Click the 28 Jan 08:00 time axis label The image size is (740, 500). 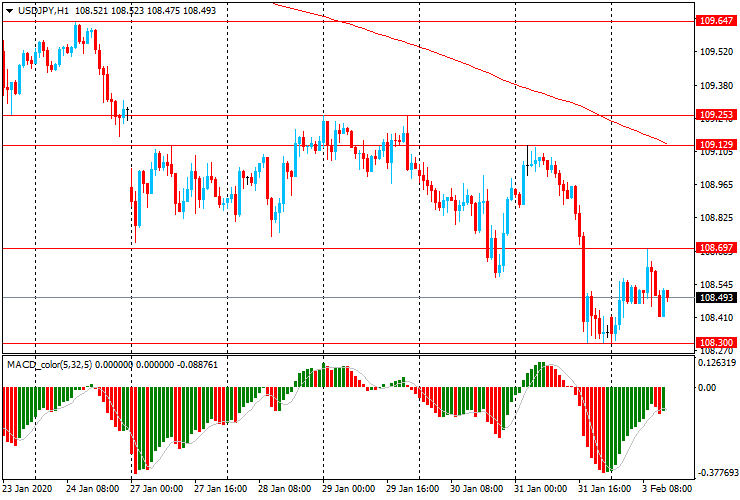coord(285,488)
